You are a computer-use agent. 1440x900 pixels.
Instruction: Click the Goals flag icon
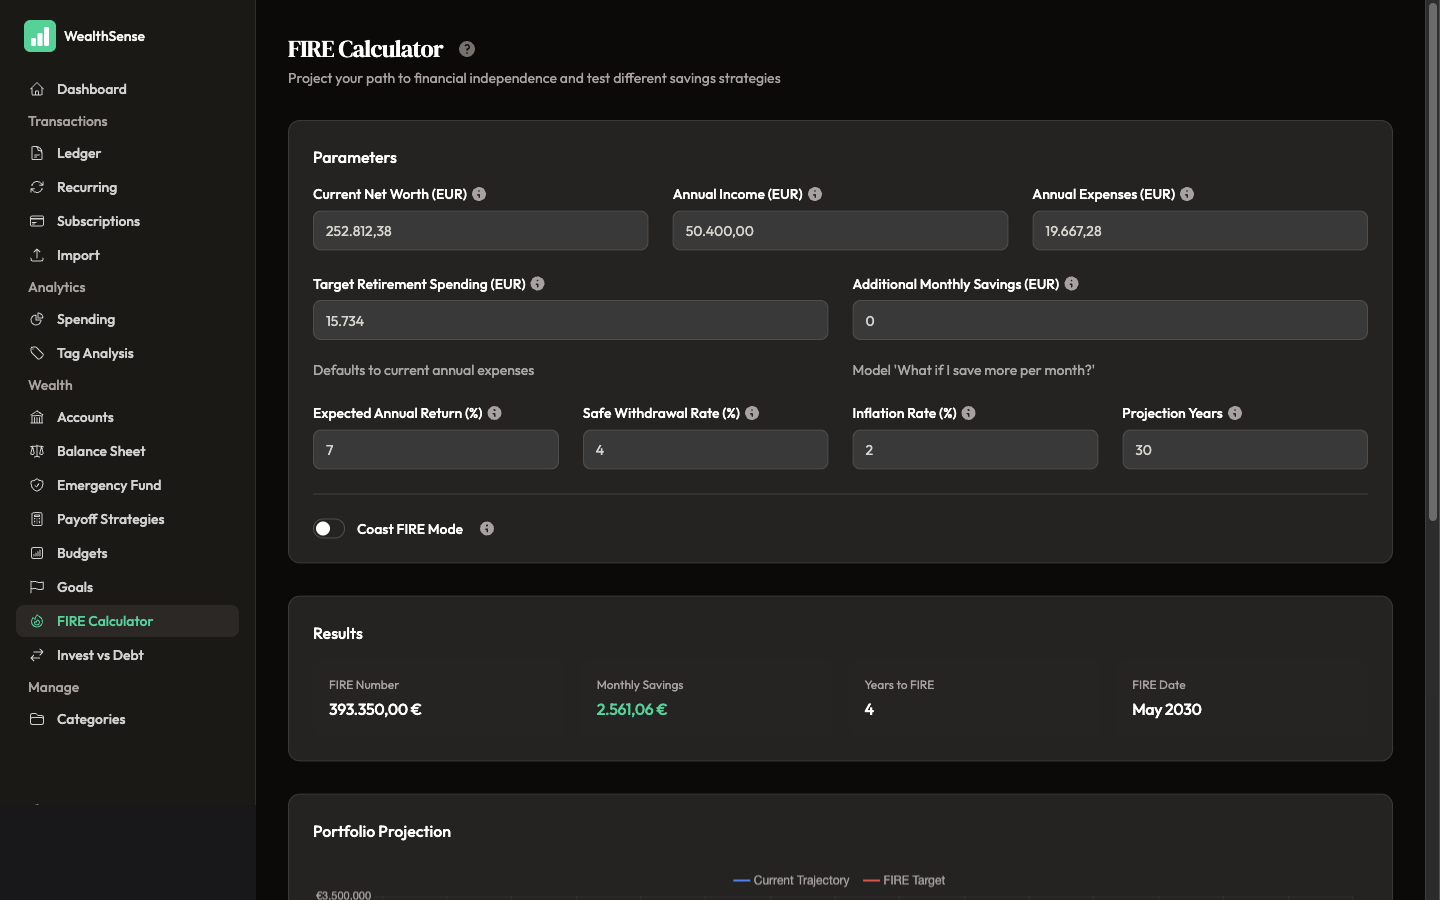pyautogui.click(x=37, y=587)
